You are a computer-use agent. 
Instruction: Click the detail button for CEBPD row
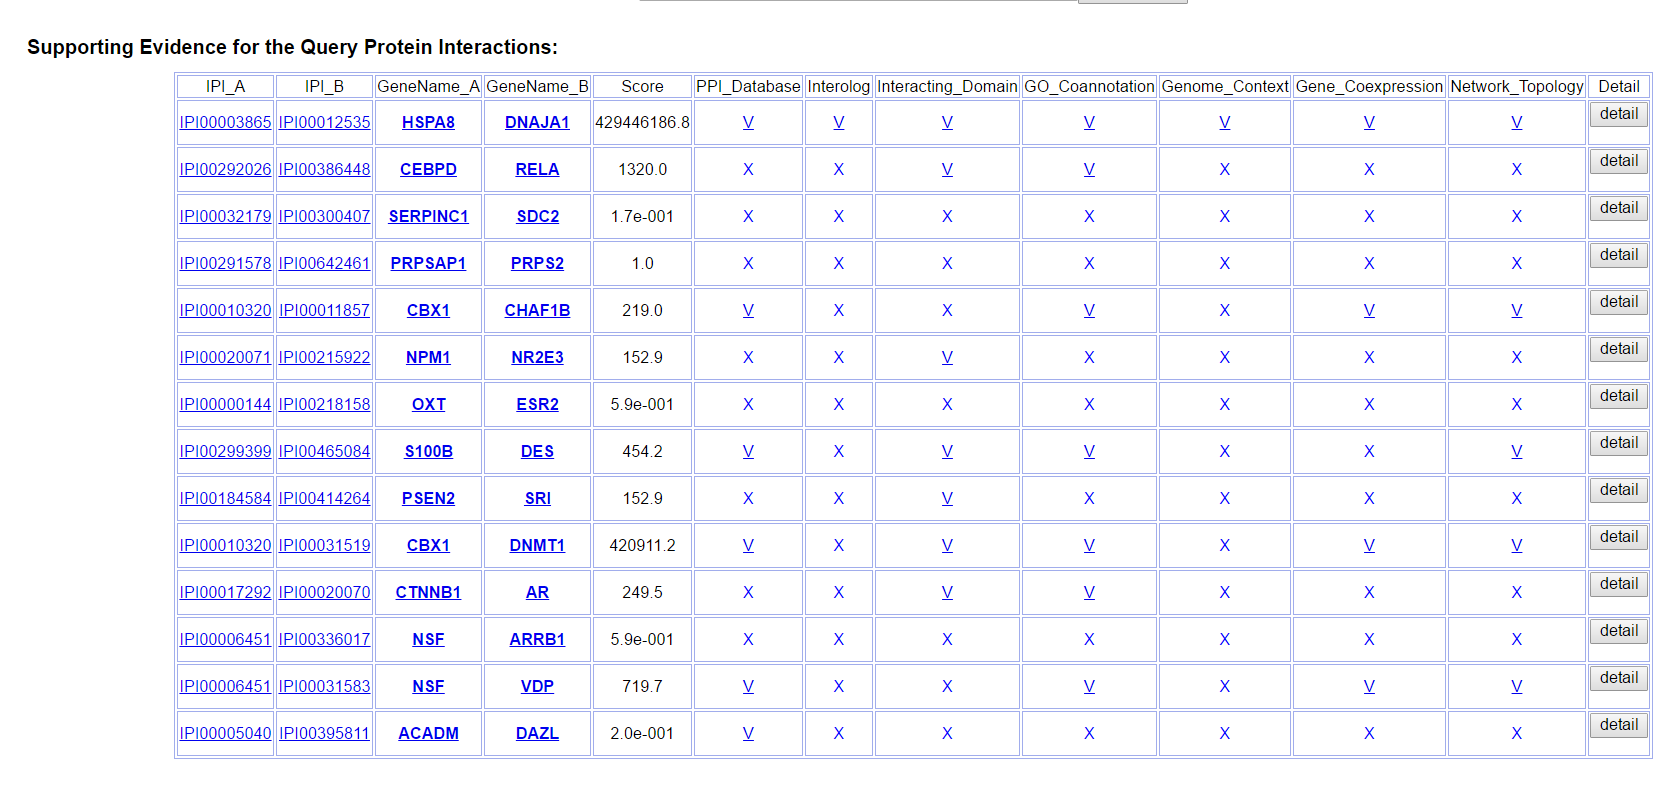click(x=1618, y=161)
